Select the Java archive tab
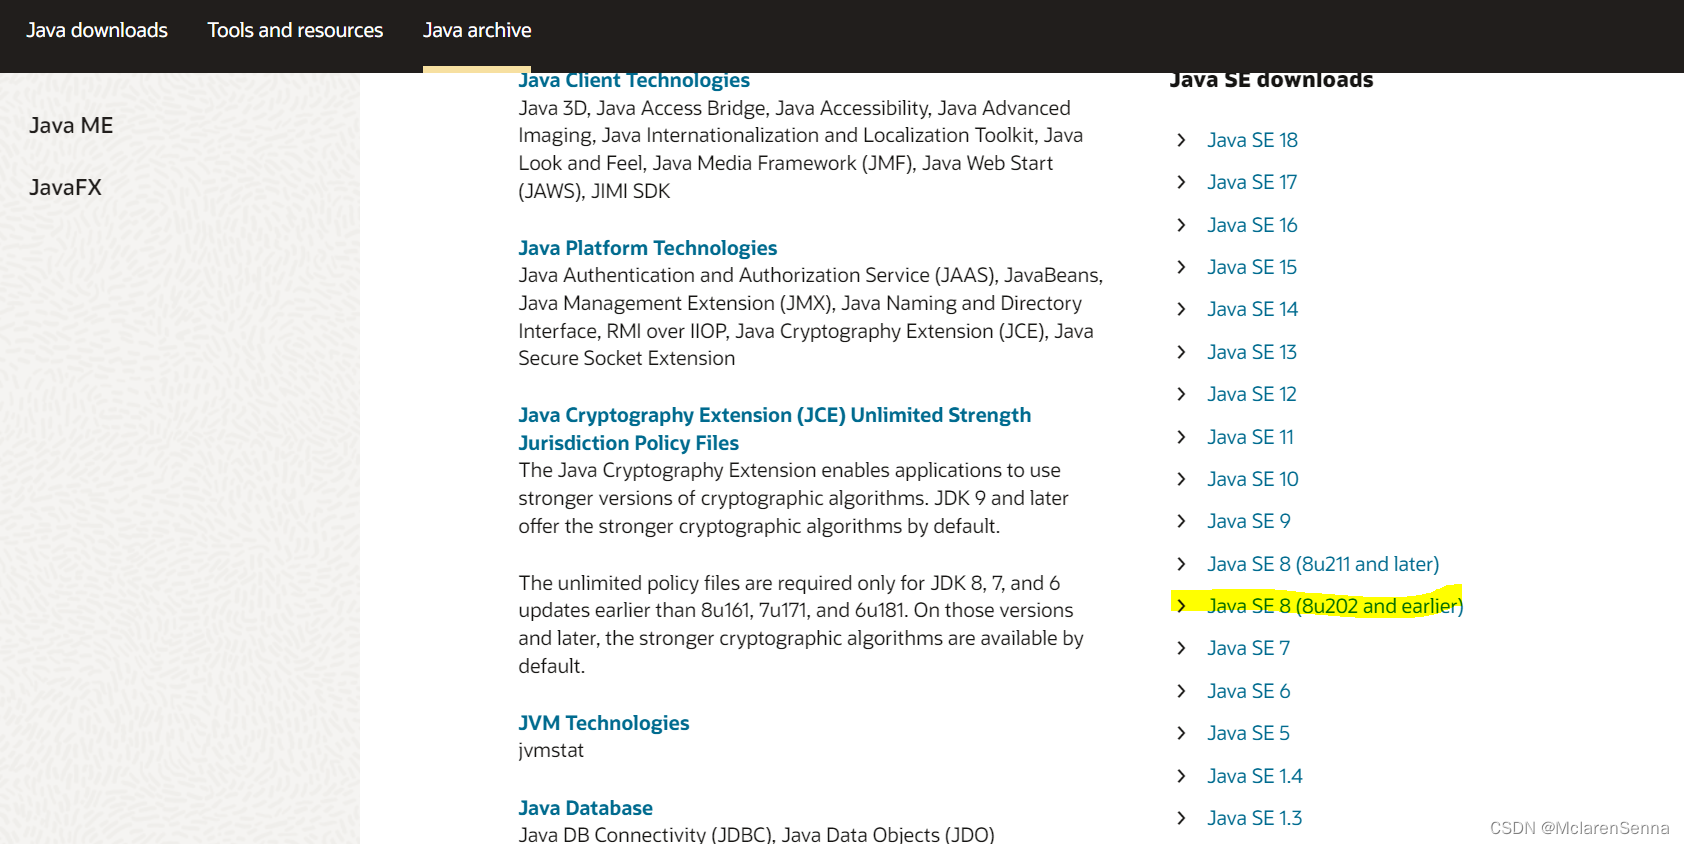This screenshot has height=844, width=1684. coord(477,30)
